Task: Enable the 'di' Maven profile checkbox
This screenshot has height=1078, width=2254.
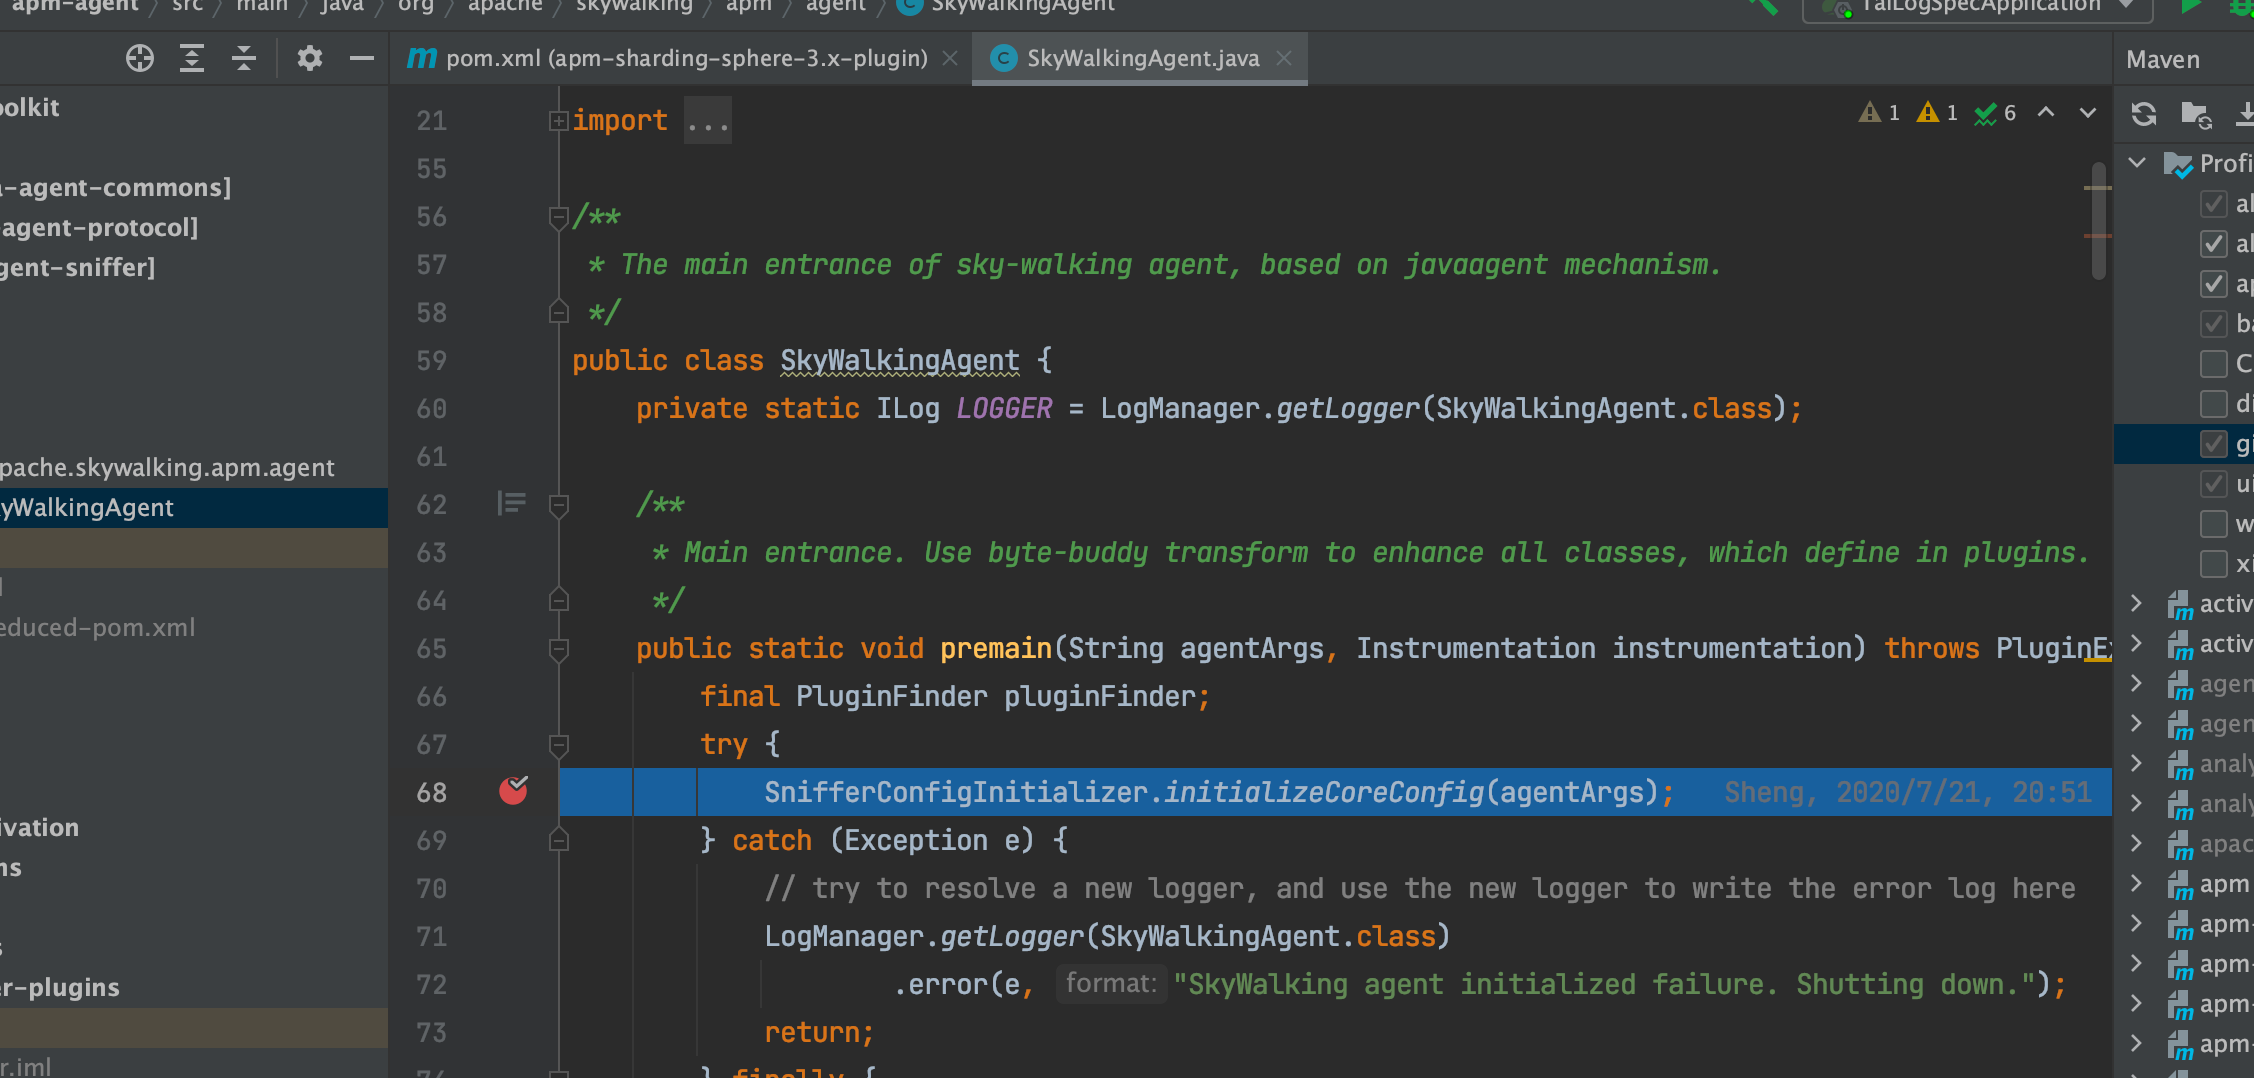Action: coord(2214,404)
